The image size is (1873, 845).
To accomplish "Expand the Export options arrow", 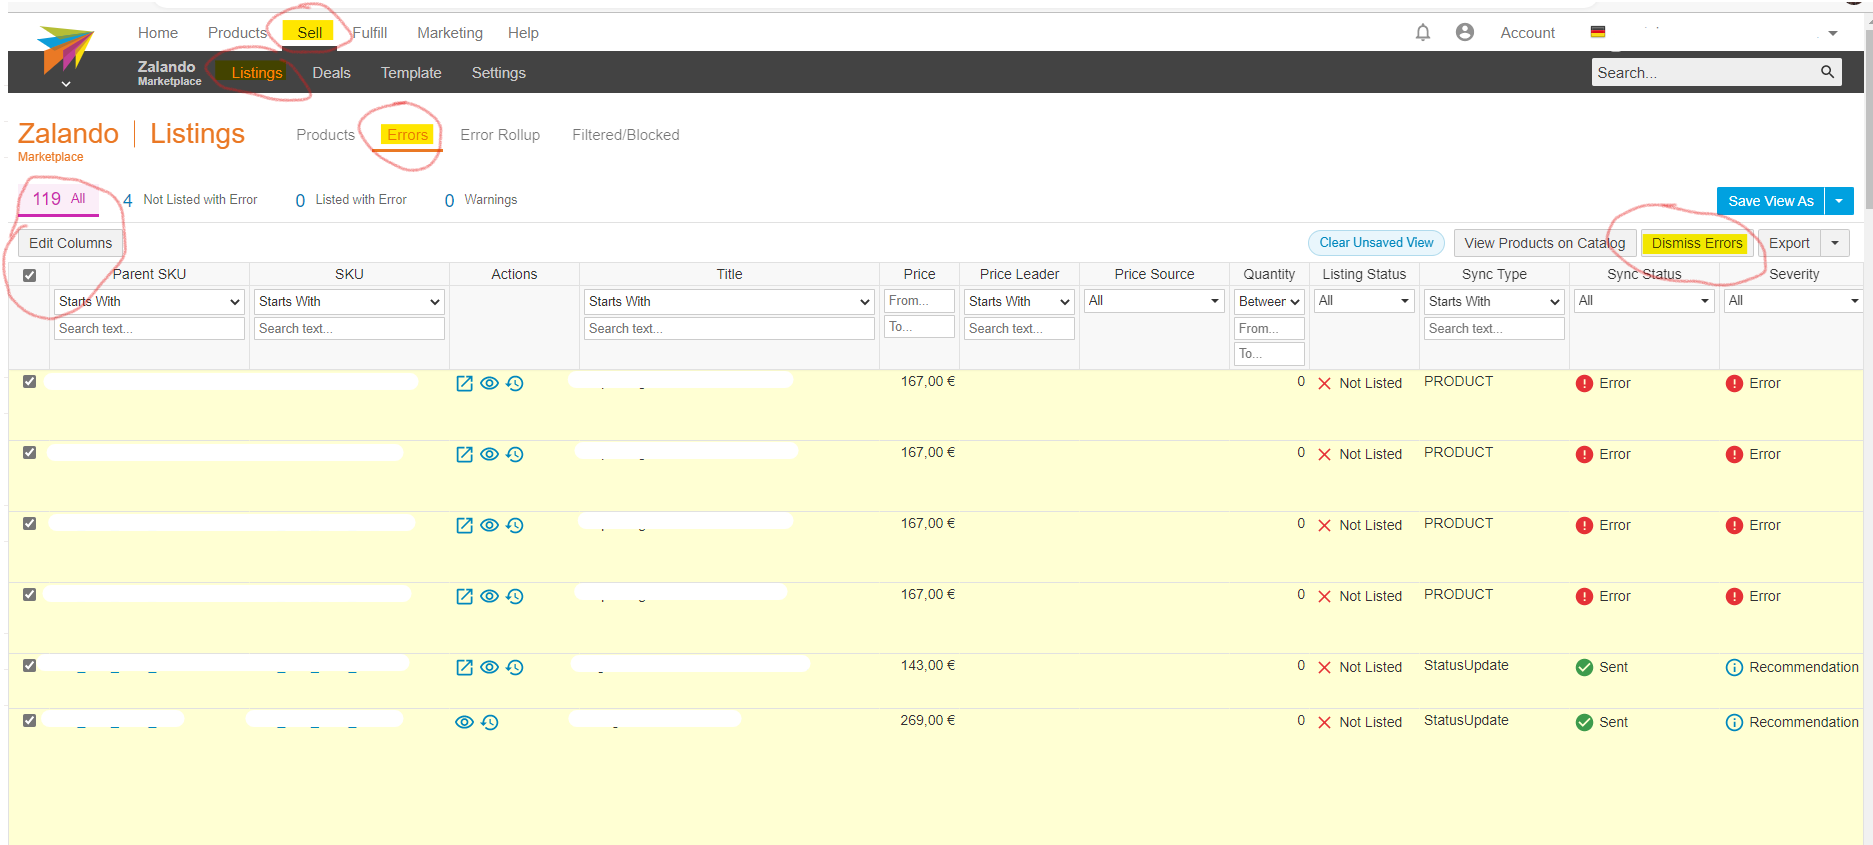I will [x=1835, y=243].
